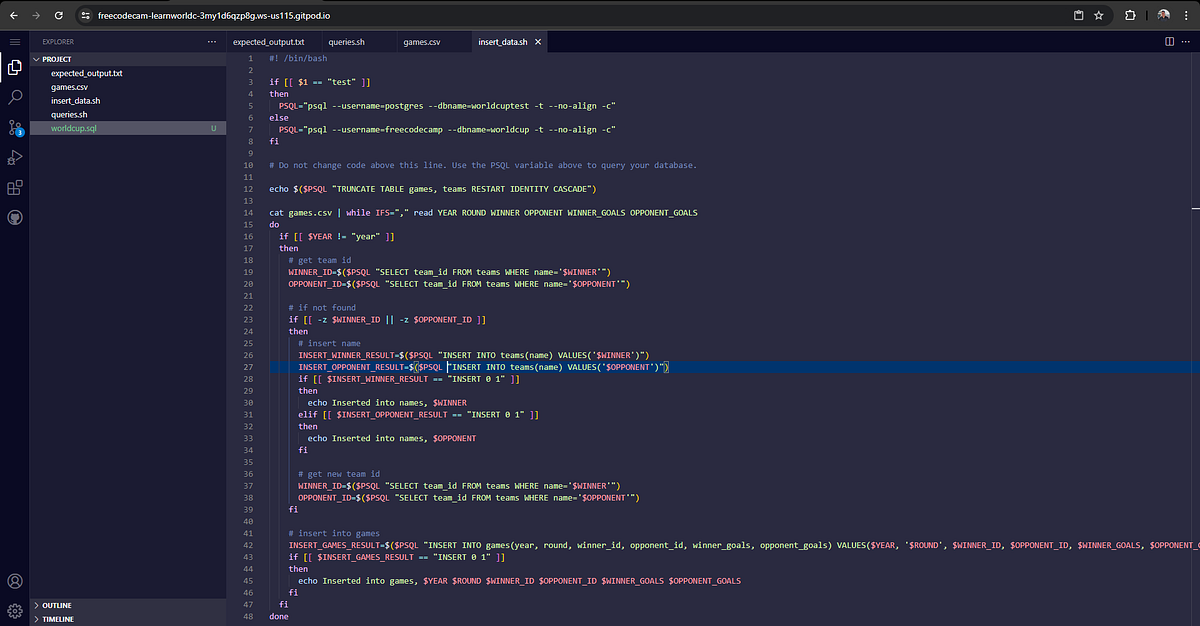This screenshot has height=626, width=1200.
Task: Click the browser address bar
Action: tap(400, 15)
